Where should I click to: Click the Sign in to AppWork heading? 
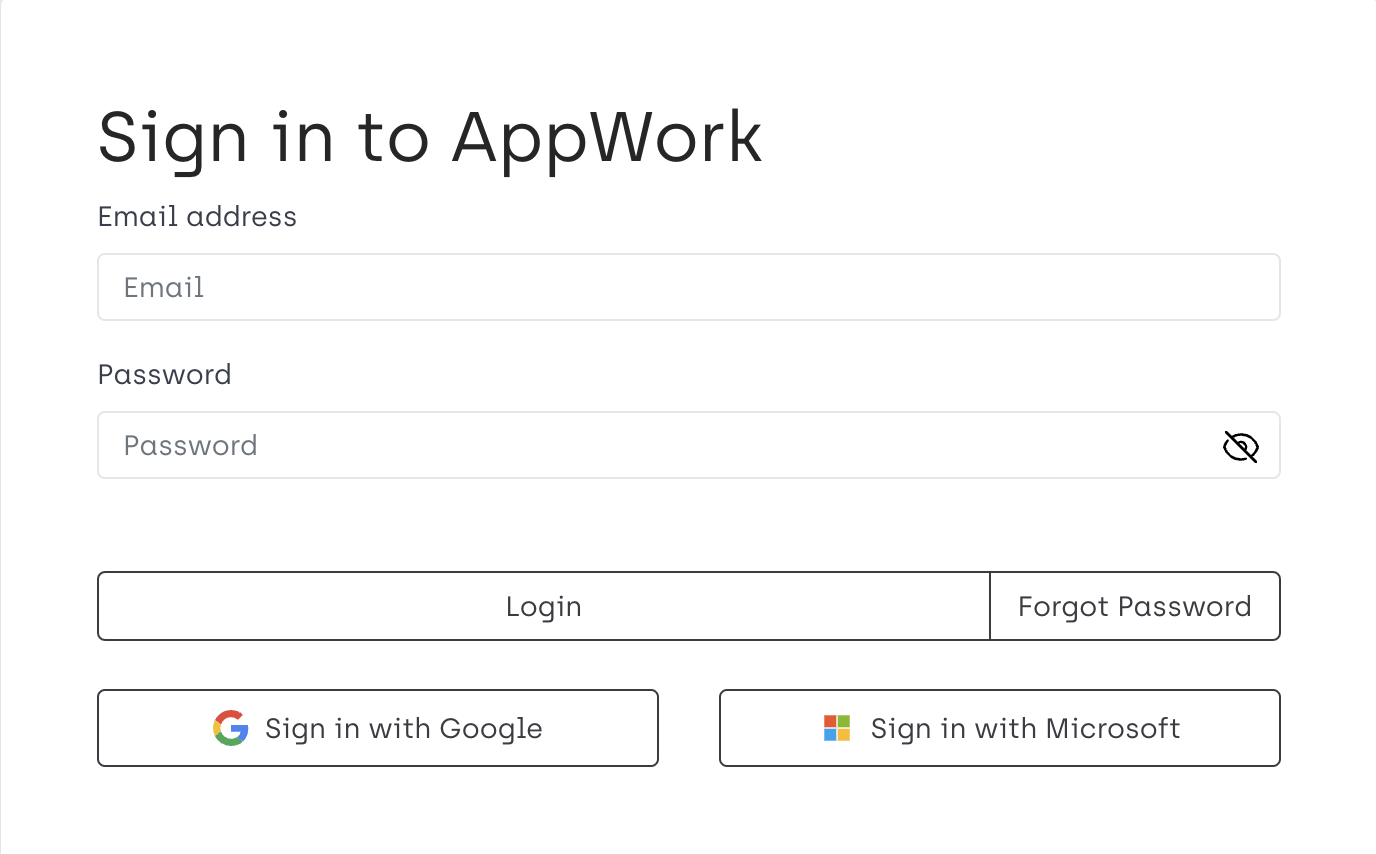point(430,137)
